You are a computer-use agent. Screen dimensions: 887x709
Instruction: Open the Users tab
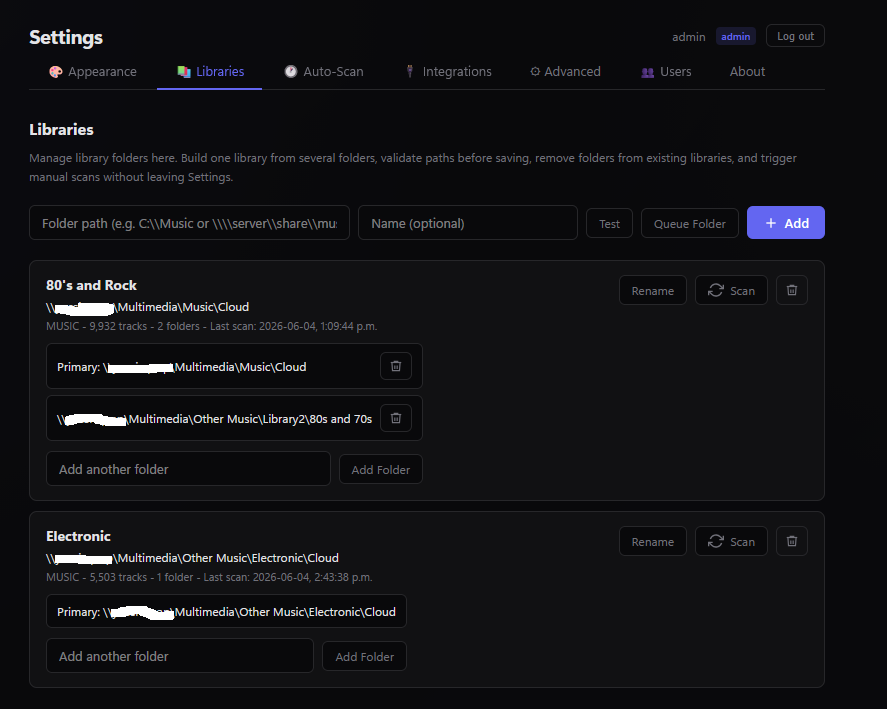pos(666,72)
